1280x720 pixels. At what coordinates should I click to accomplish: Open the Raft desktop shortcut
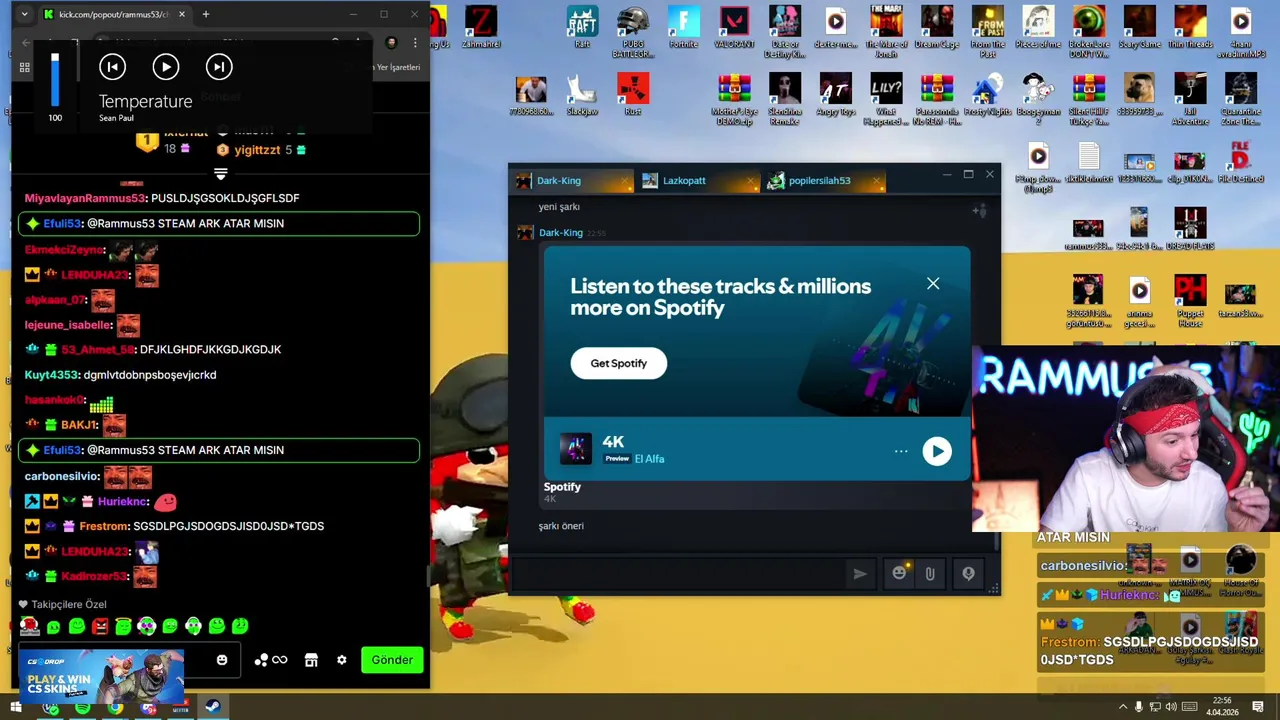pos(582,27)
